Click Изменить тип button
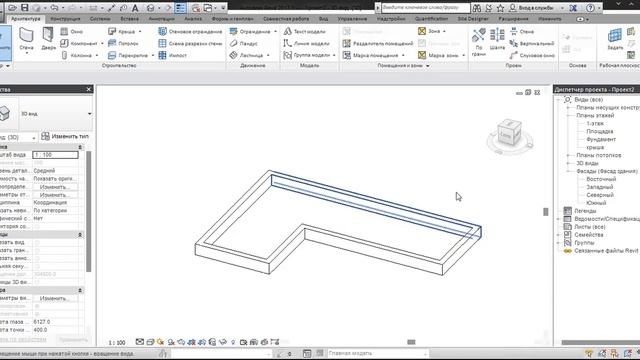640x360 pixels. coord(65,136)
